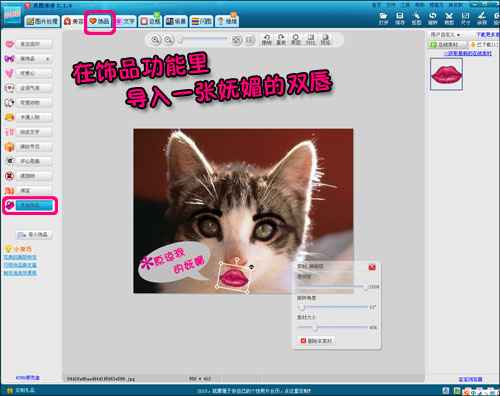Image resolution: width=500 pixels, height=396 pixels.
Task: Click the 重做 redo icon
Action: 281,39
